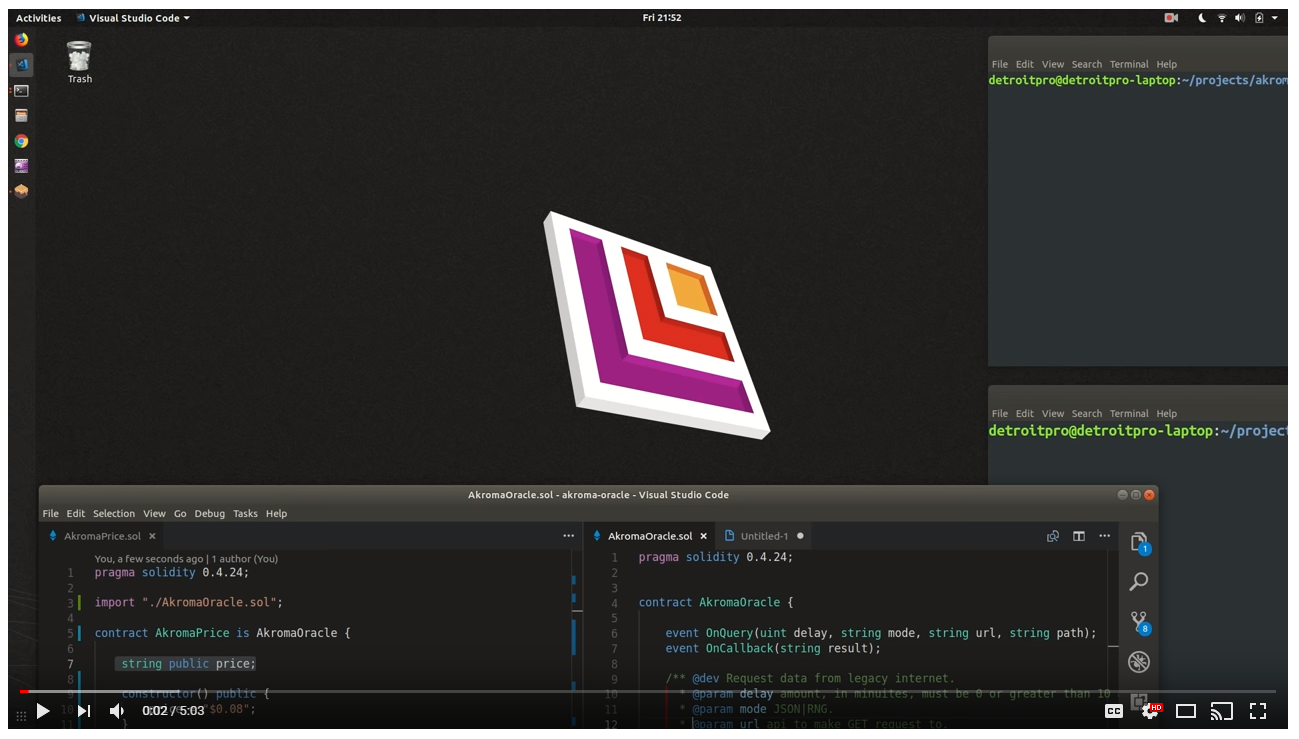
Task: Open the system menu arrow in the top bar
Action: pos(1275,18)
